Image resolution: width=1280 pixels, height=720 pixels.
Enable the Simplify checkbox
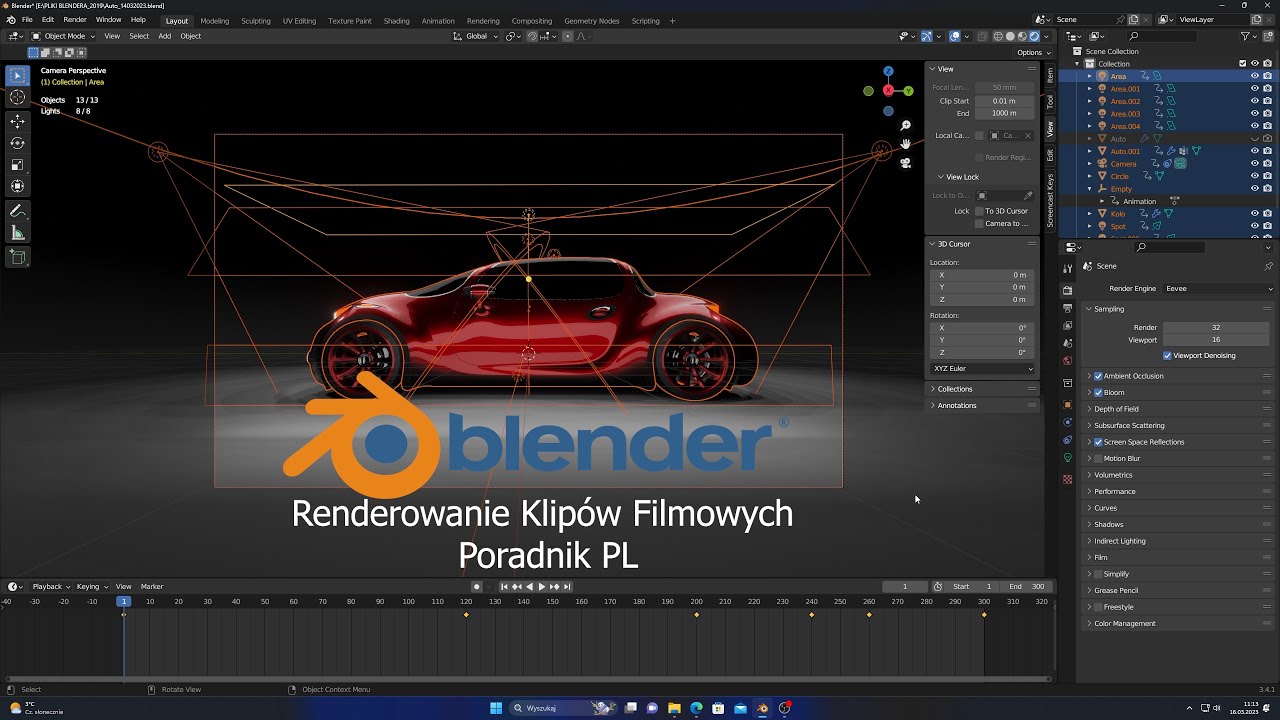tap(1098, 574)
